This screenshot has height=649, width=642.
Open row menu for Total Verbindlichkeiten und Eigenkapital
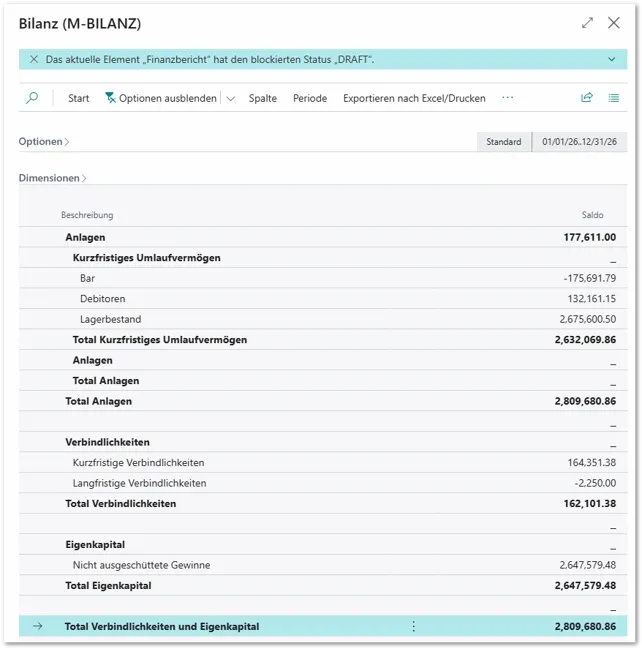[413, 626]
